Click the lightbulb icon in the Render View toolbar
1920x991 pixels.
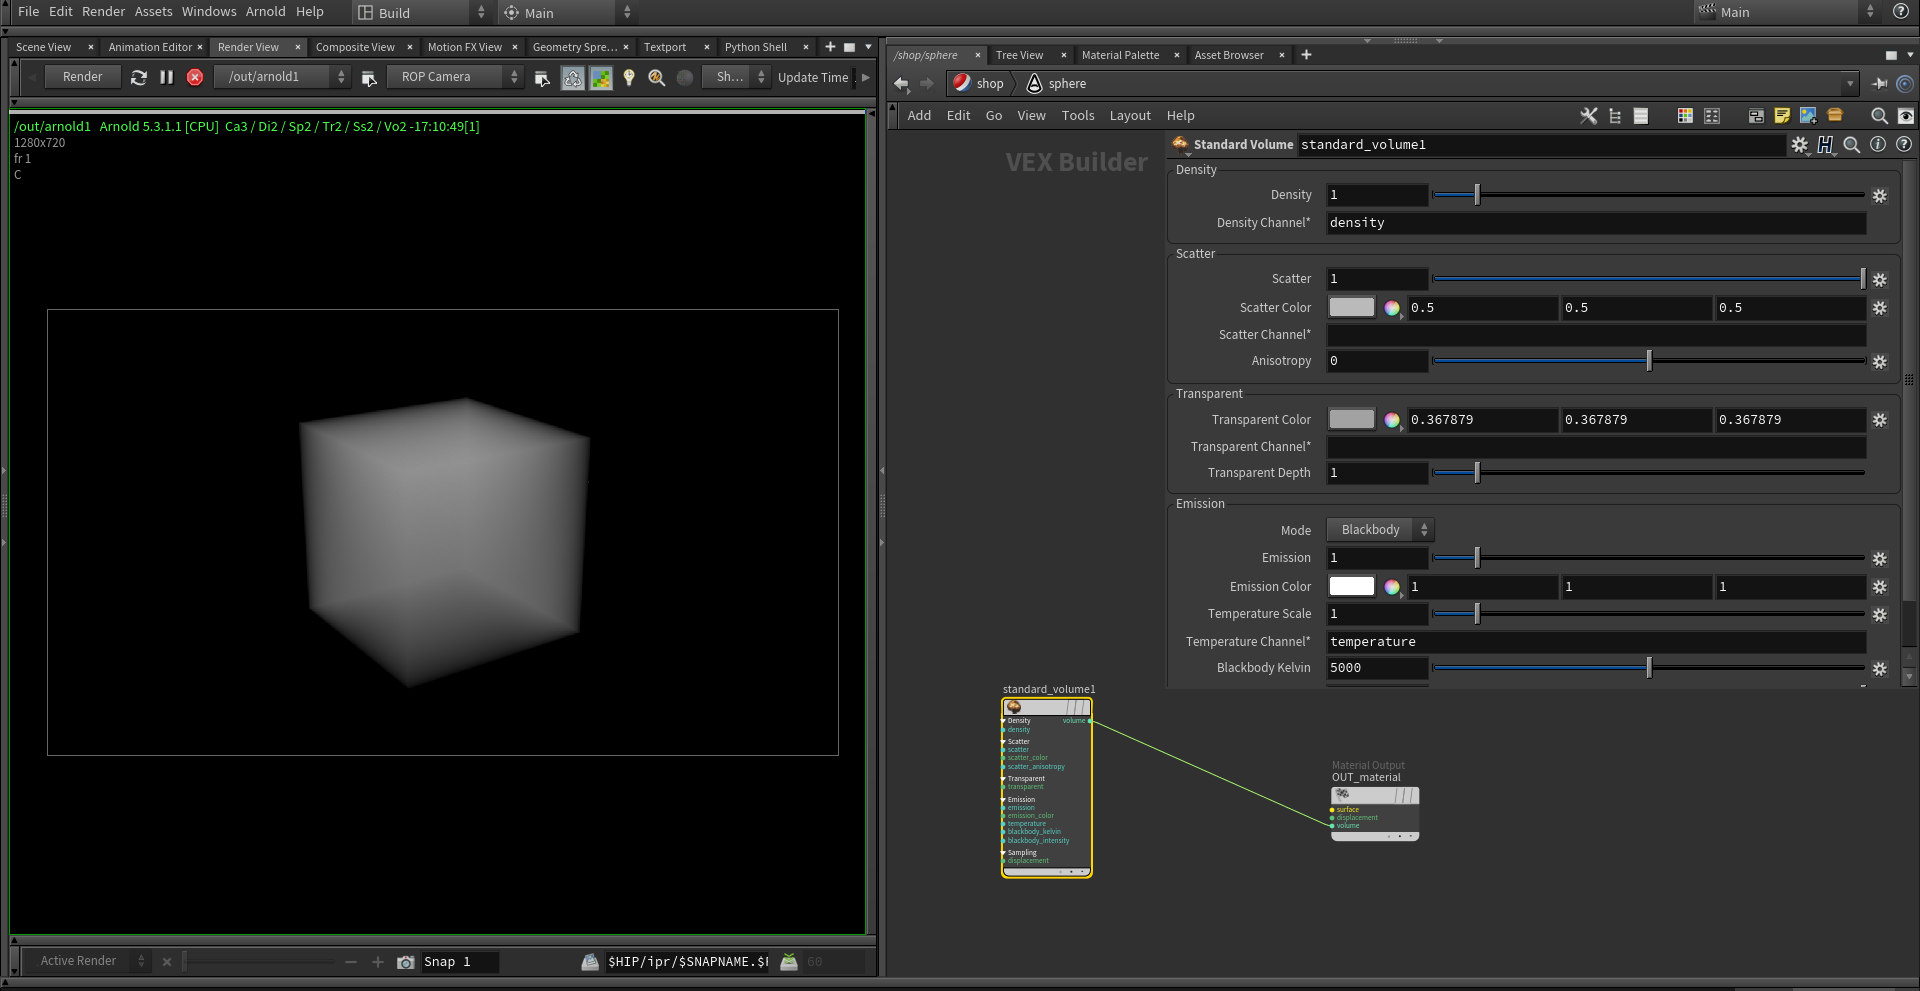click(x=628, y=77)
